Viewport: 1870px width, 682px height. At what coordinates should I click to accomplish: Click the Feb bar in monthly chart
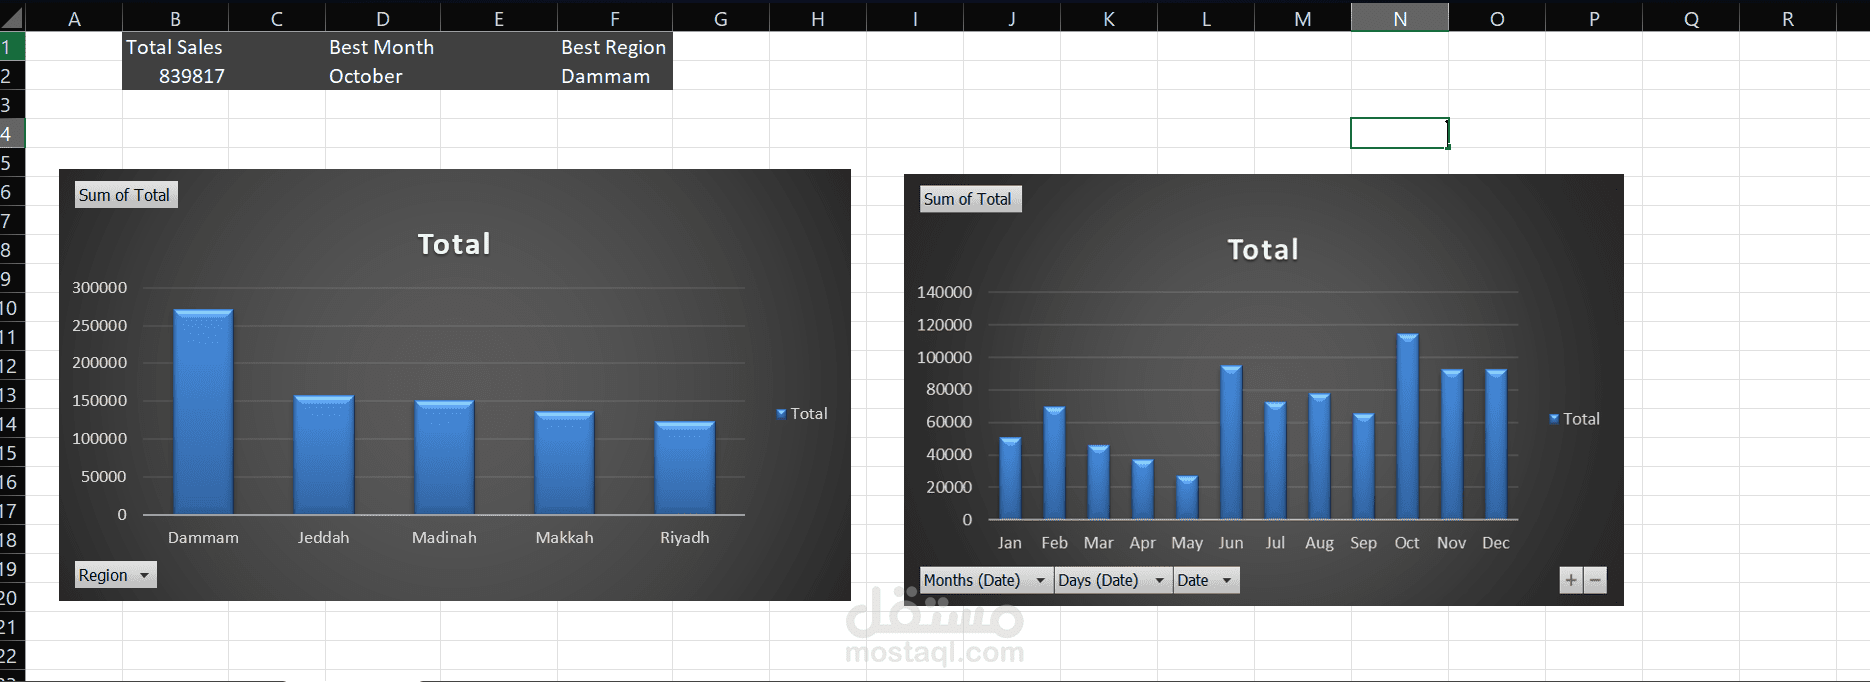(x=1054, y=463)
